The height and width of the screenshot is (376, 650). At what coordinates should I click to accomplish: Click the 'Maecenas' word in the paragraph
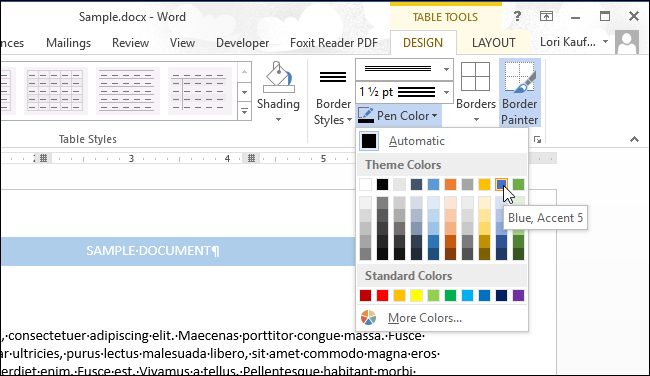point(208,336)
